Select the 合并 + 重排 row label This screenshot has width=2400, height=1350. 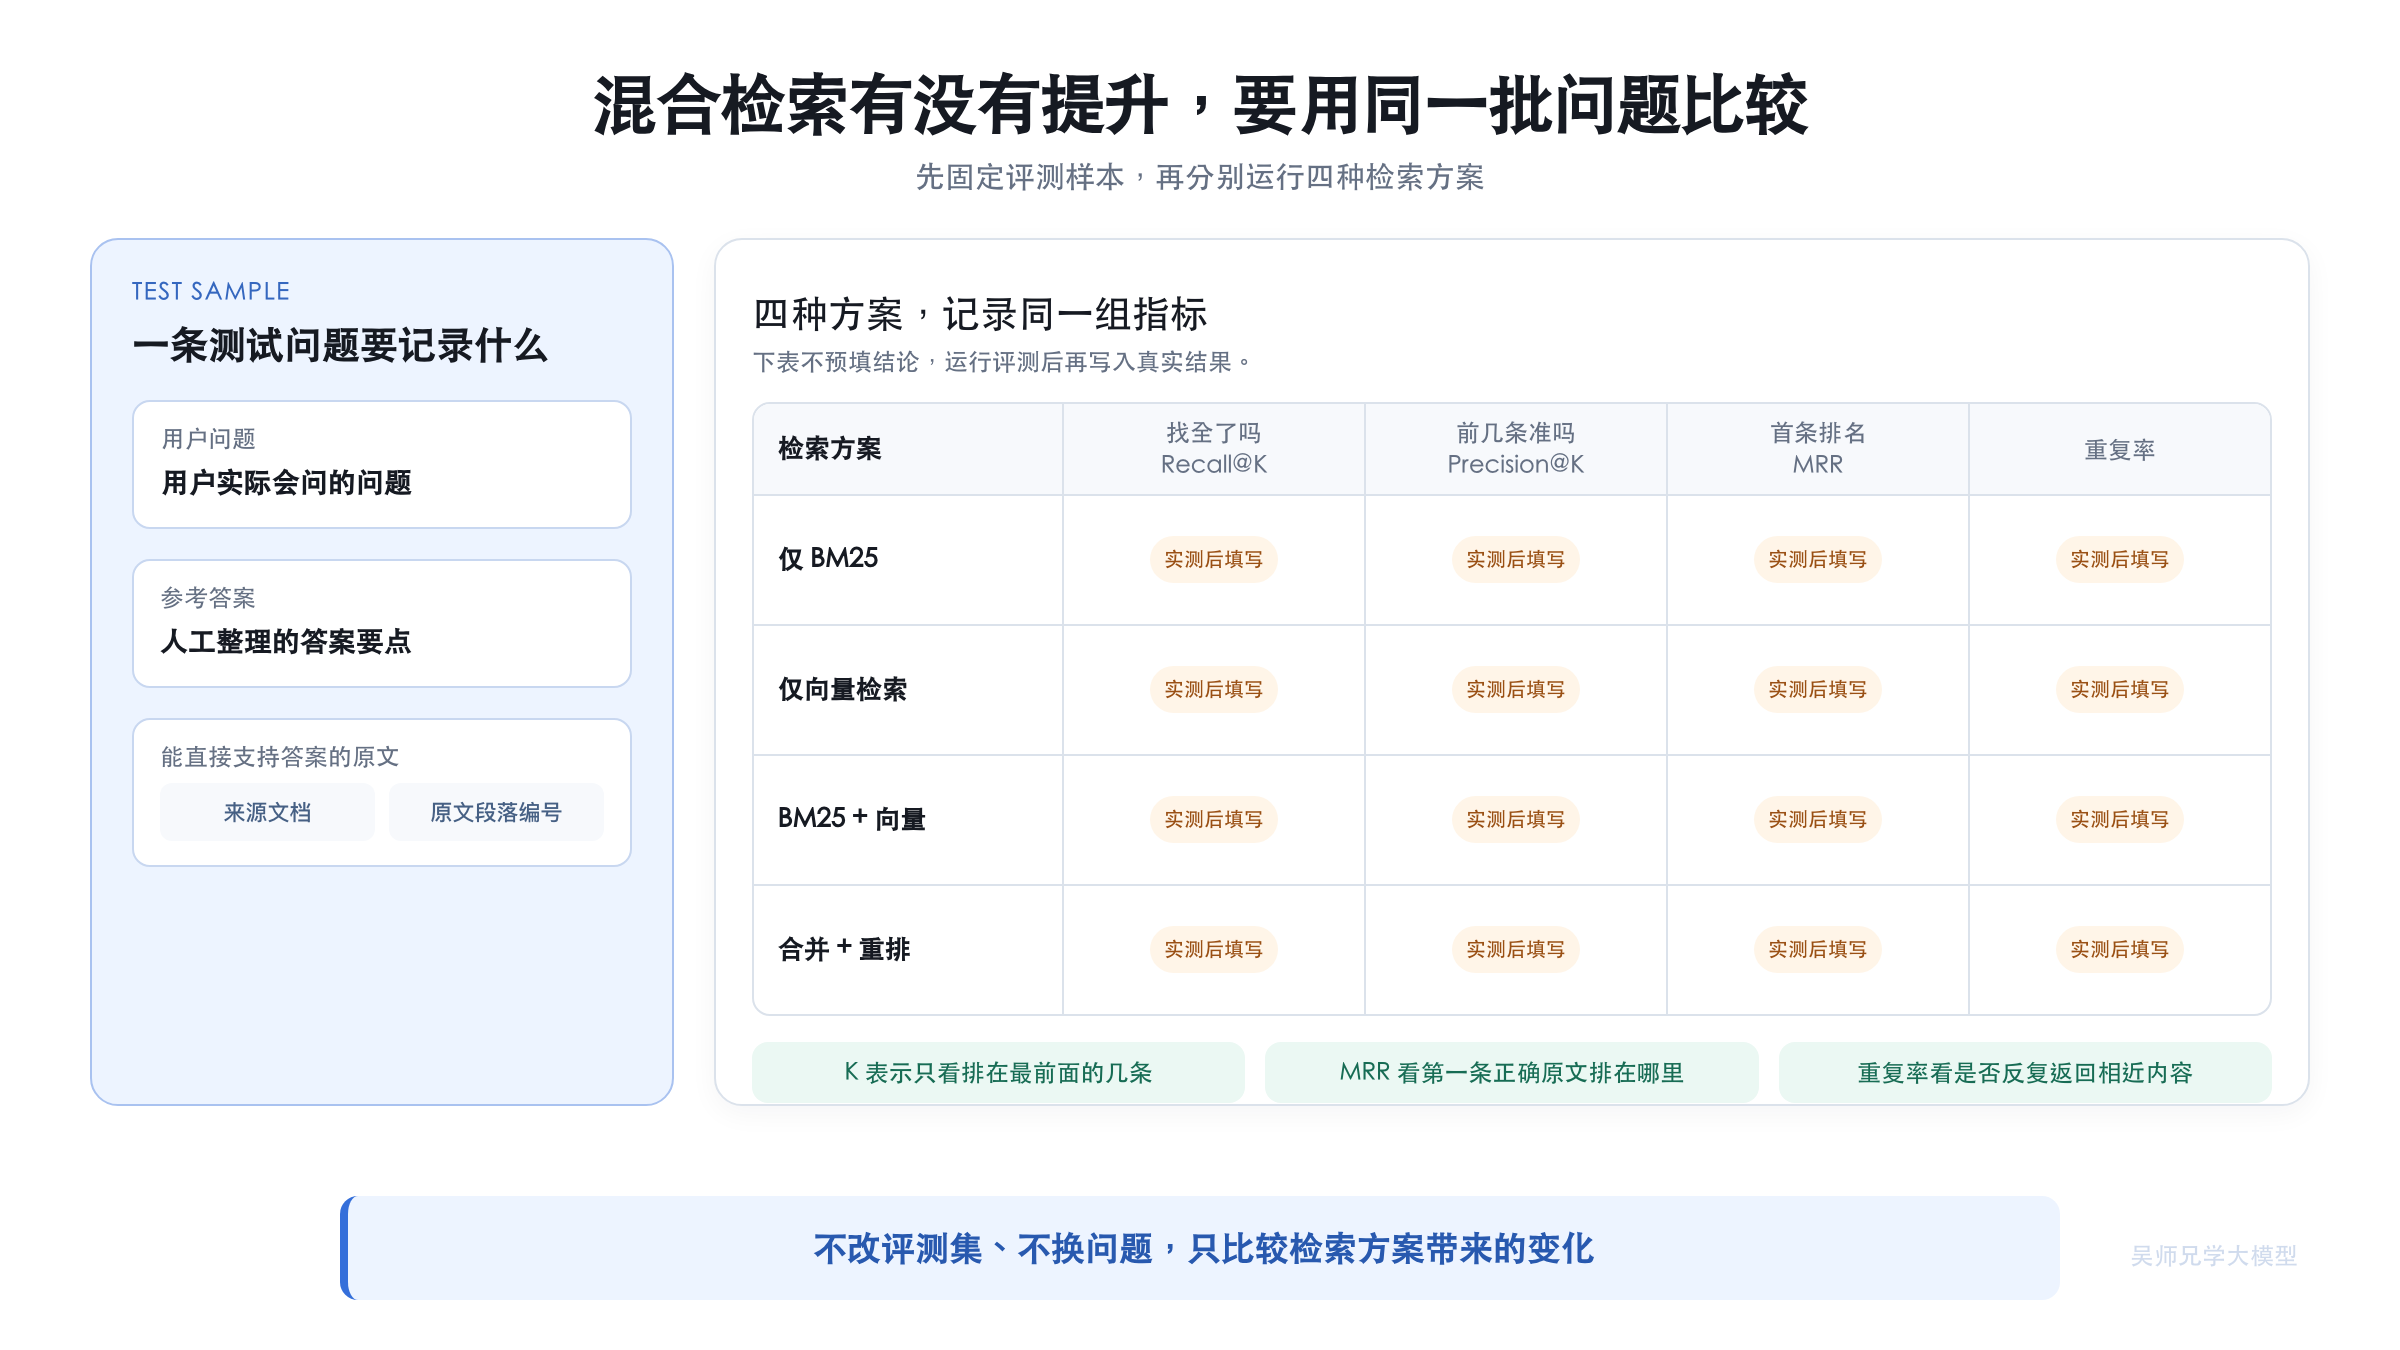point(844,949)
